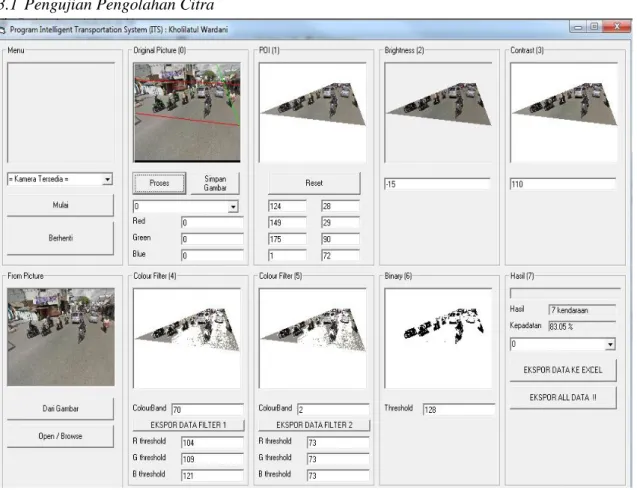Open the dropdown in the Hasil panel
Image resolution: width=637 pixels, height=490 pixels.
click(x=610, y=345)
